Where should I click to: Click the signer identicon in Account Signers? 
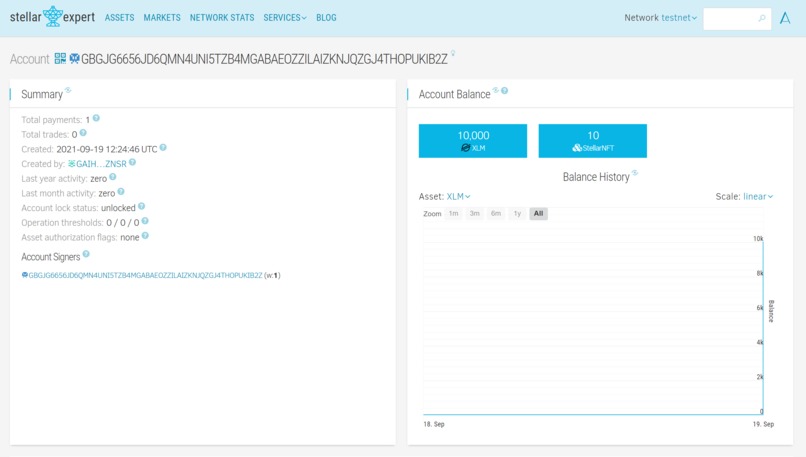click(24, 275)
